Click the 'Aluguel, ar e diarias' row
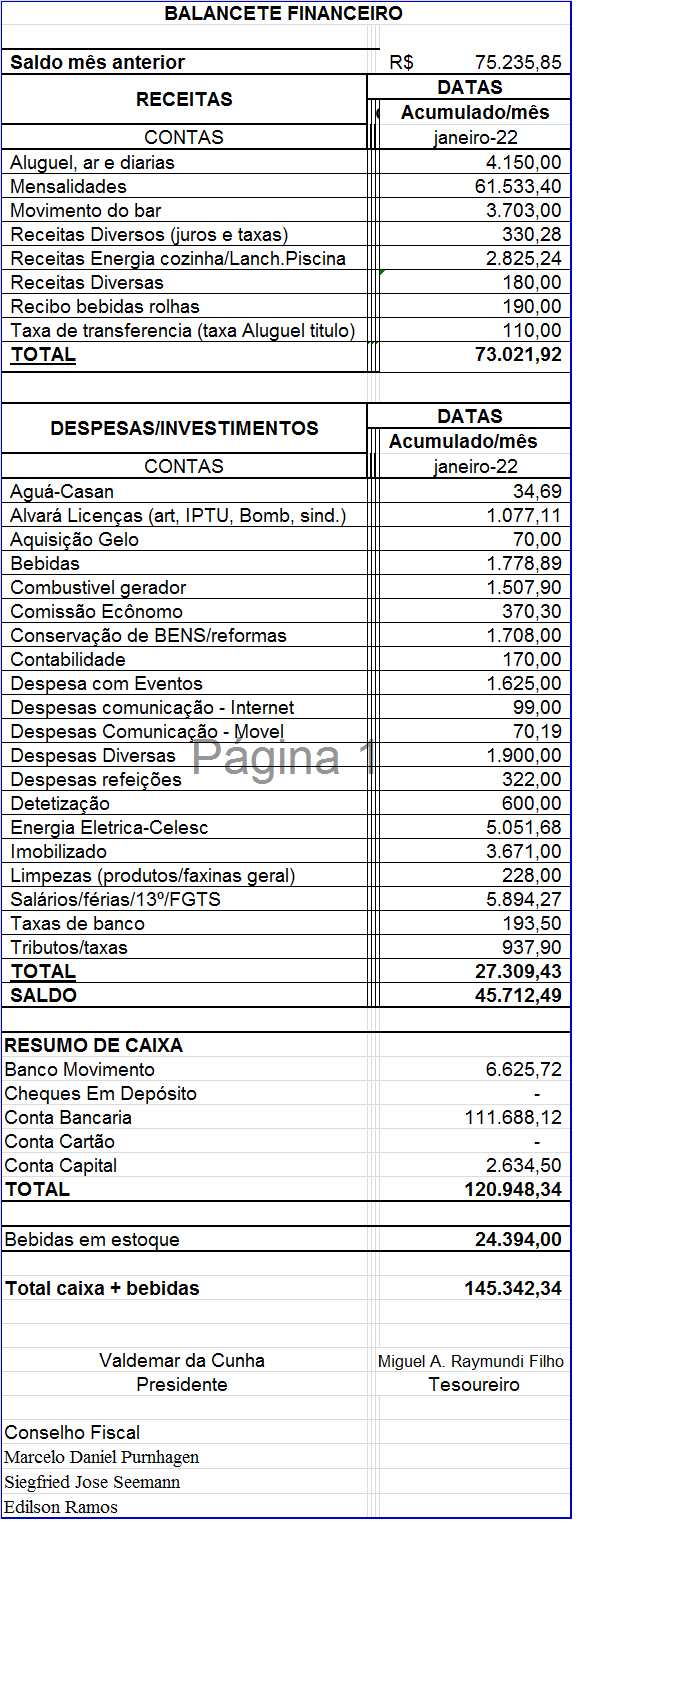The image size is (688, 1687). coord(286,162)
